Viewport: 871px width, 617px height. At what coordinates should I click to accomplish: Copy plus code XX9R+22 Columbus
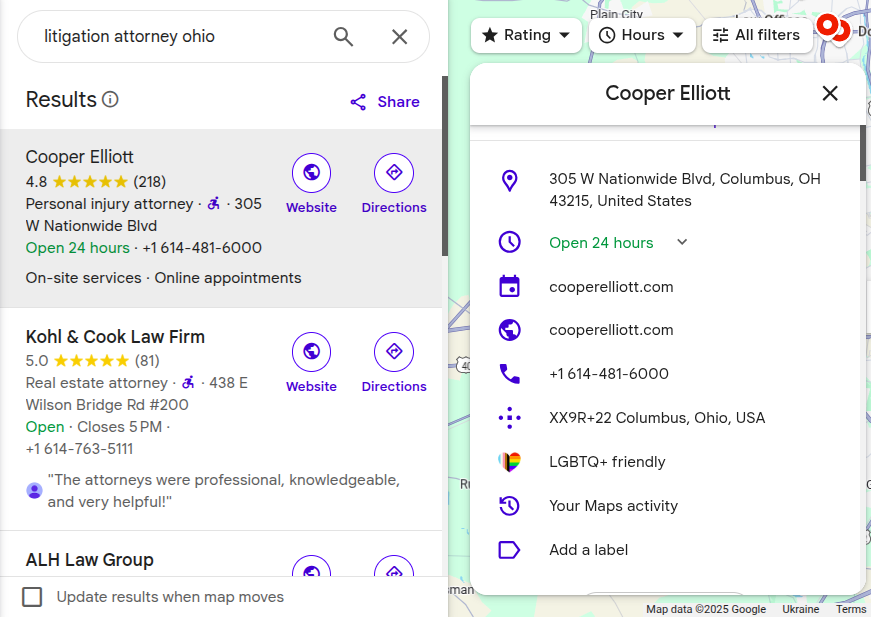point(657,418)
